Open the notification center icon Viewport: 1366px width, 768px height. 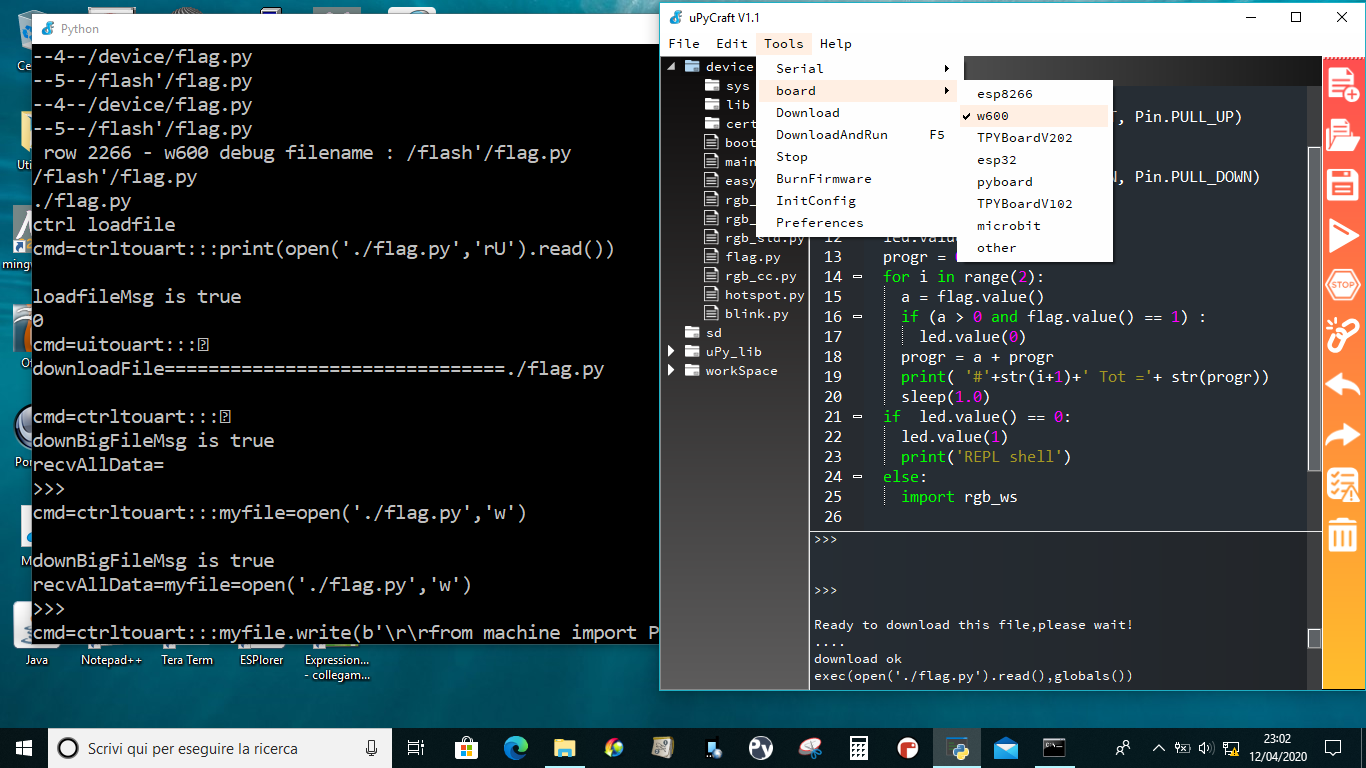point(1332,748)
